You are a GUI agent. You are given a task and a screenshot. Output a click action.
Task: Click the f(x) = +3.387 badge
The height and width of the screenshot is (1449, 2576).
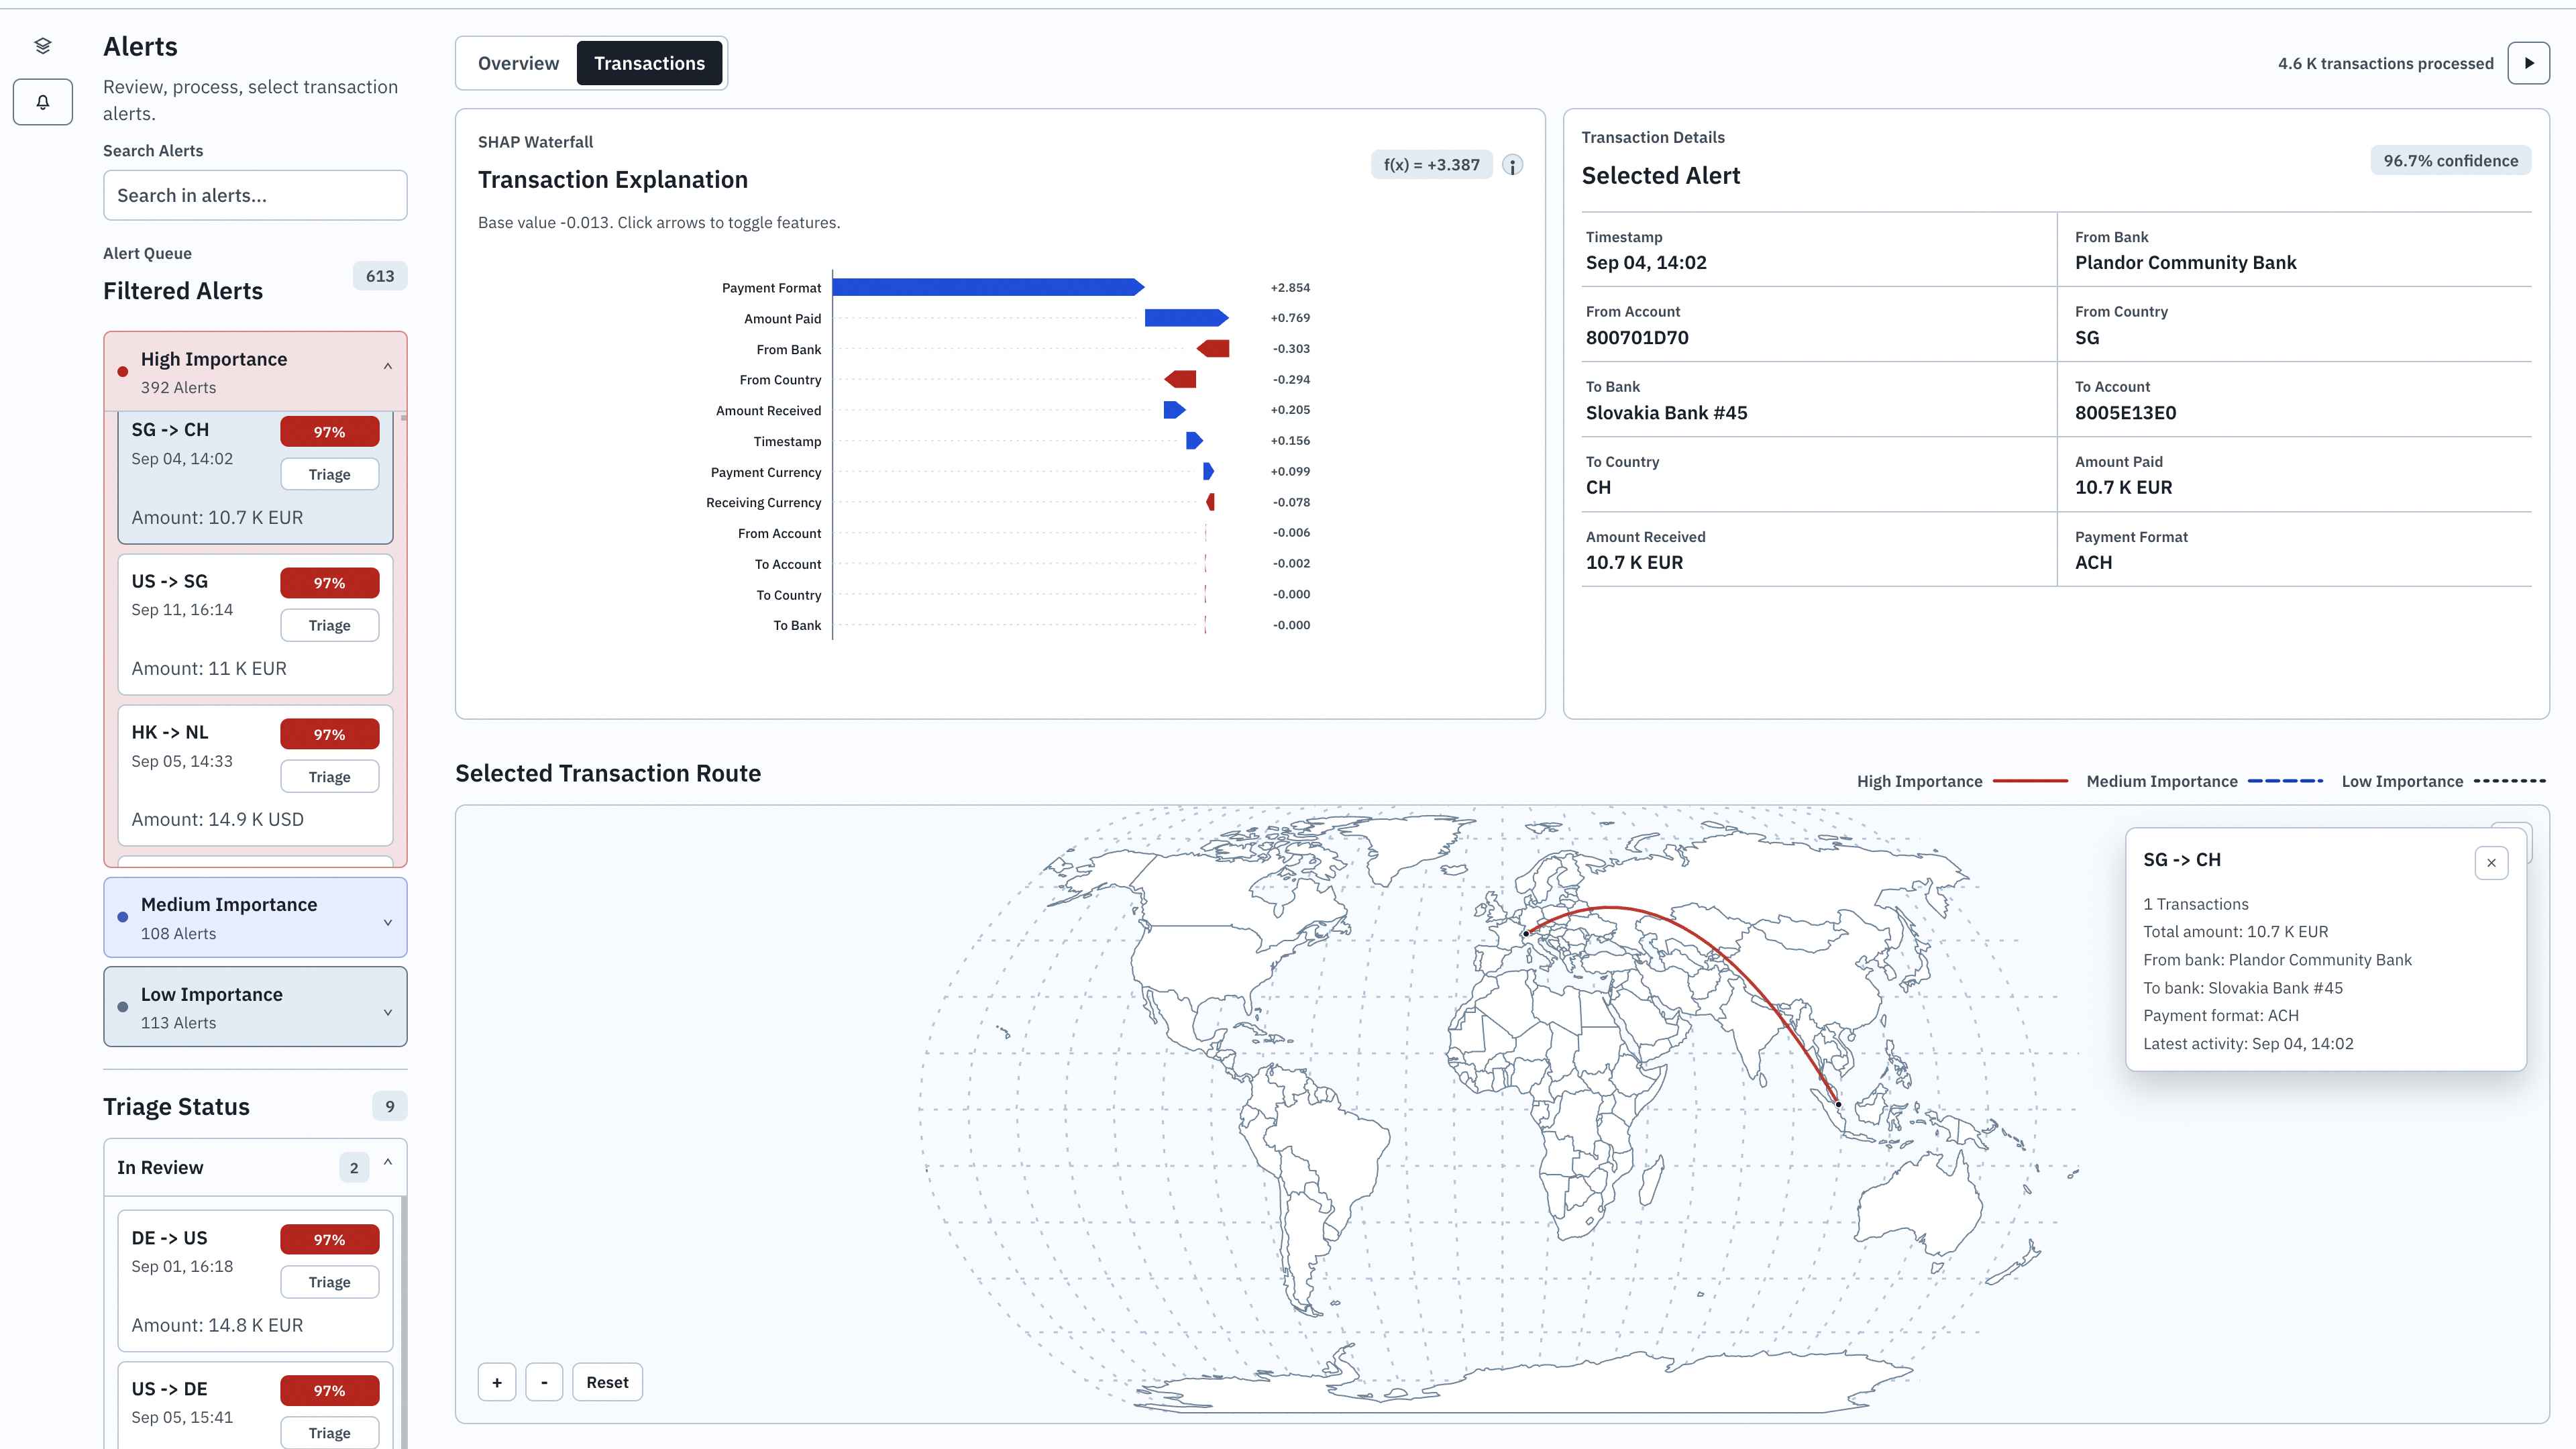[x=1431, y=165]
